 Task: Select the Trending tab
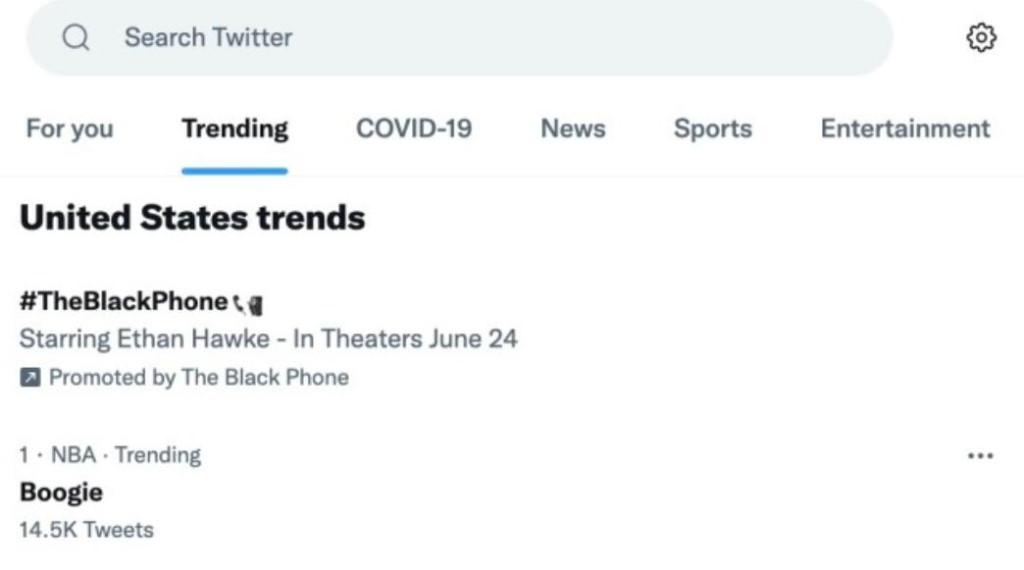tap(235, 129)
